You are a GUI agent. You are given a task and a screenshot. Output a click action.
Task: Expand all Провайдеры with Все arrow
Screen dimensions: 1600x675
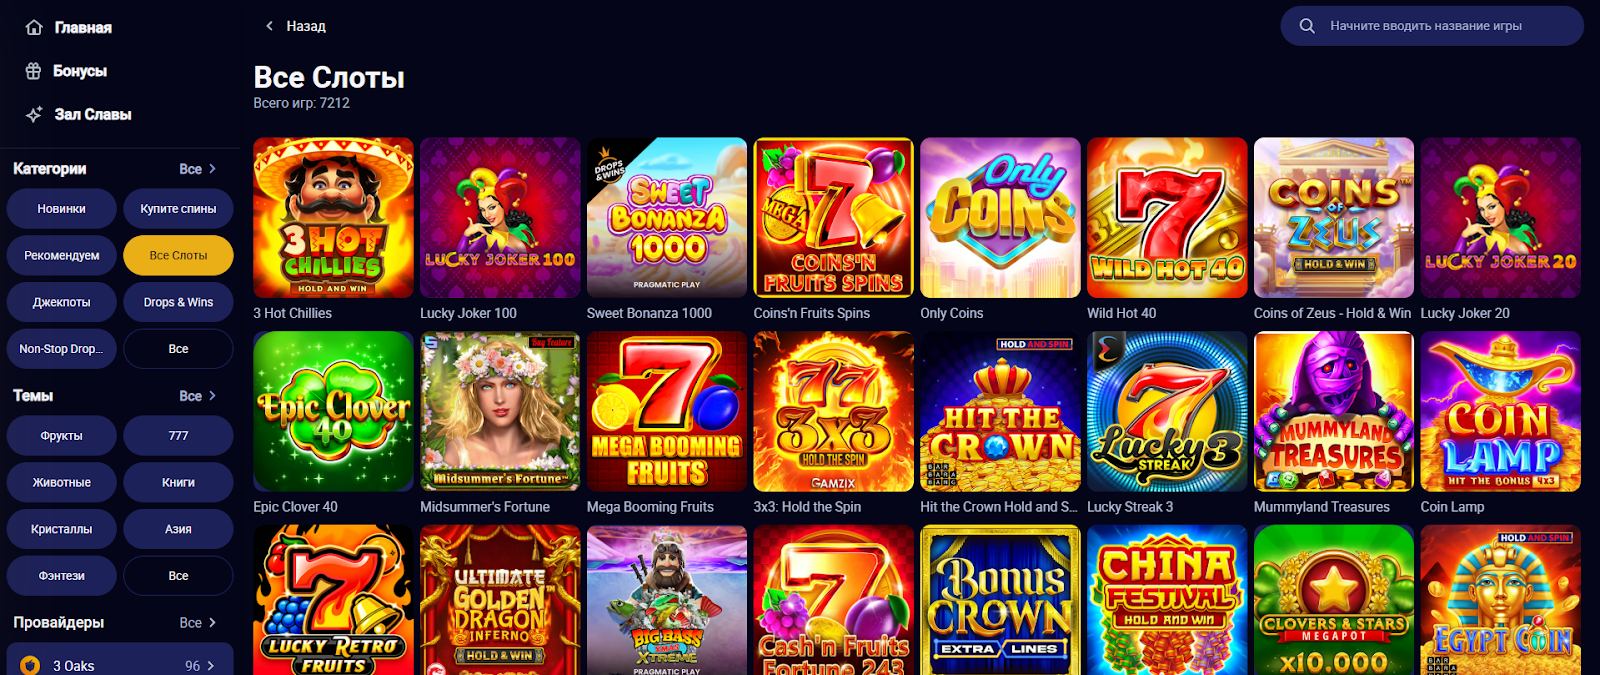198,622
